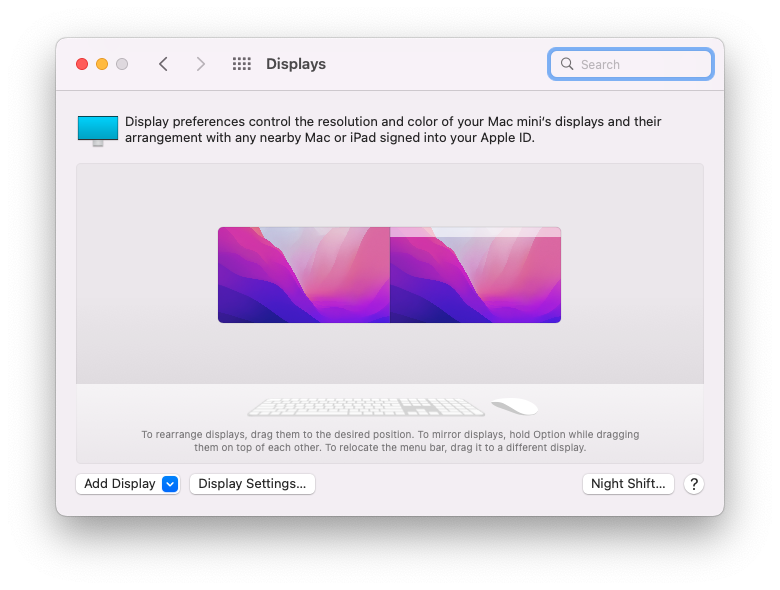Click the blue monitor Displays icon
The image size is (780, 590).
[98, 130]
